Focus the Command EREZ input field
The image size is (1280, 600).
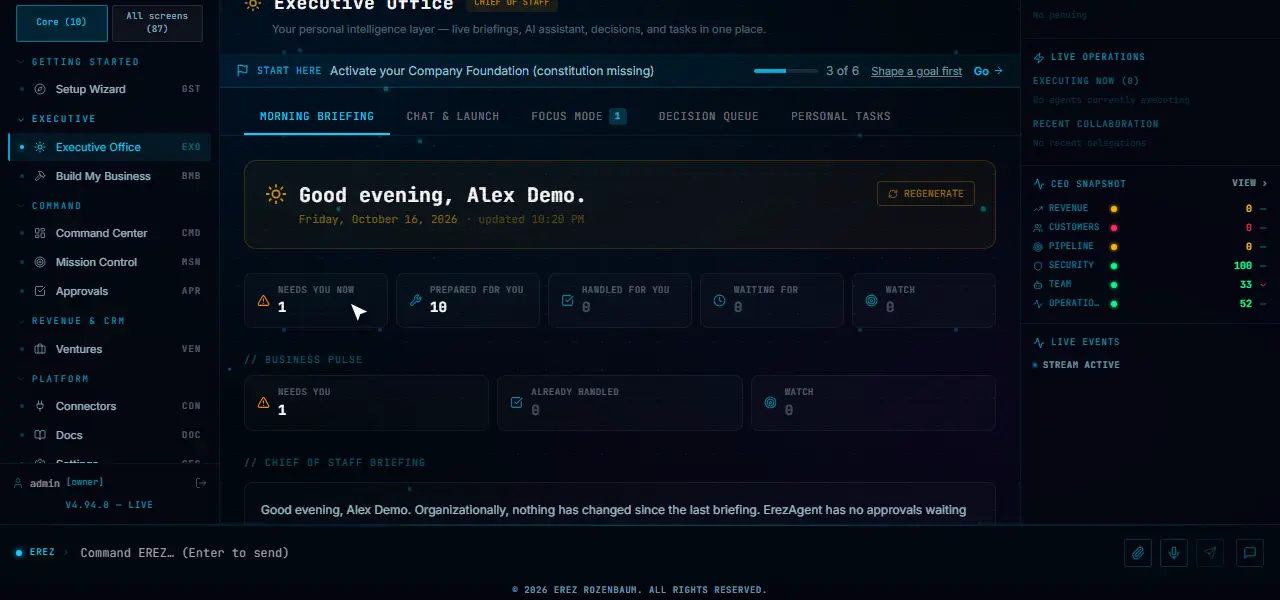click(x=595, y=553)
